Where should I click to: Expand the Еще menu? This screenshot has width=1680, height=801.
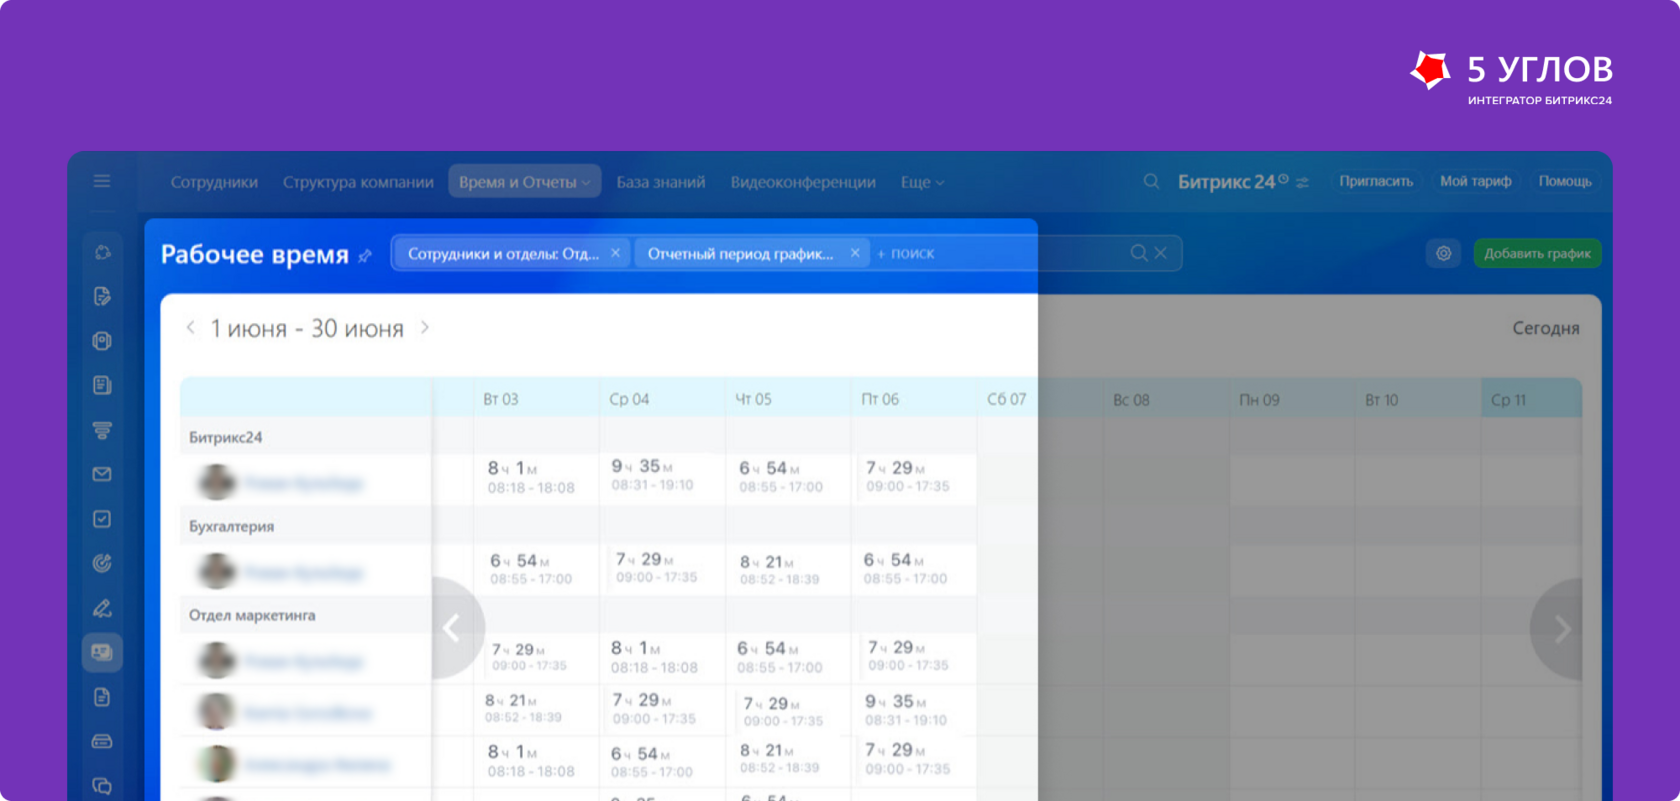tap(922, 182)
